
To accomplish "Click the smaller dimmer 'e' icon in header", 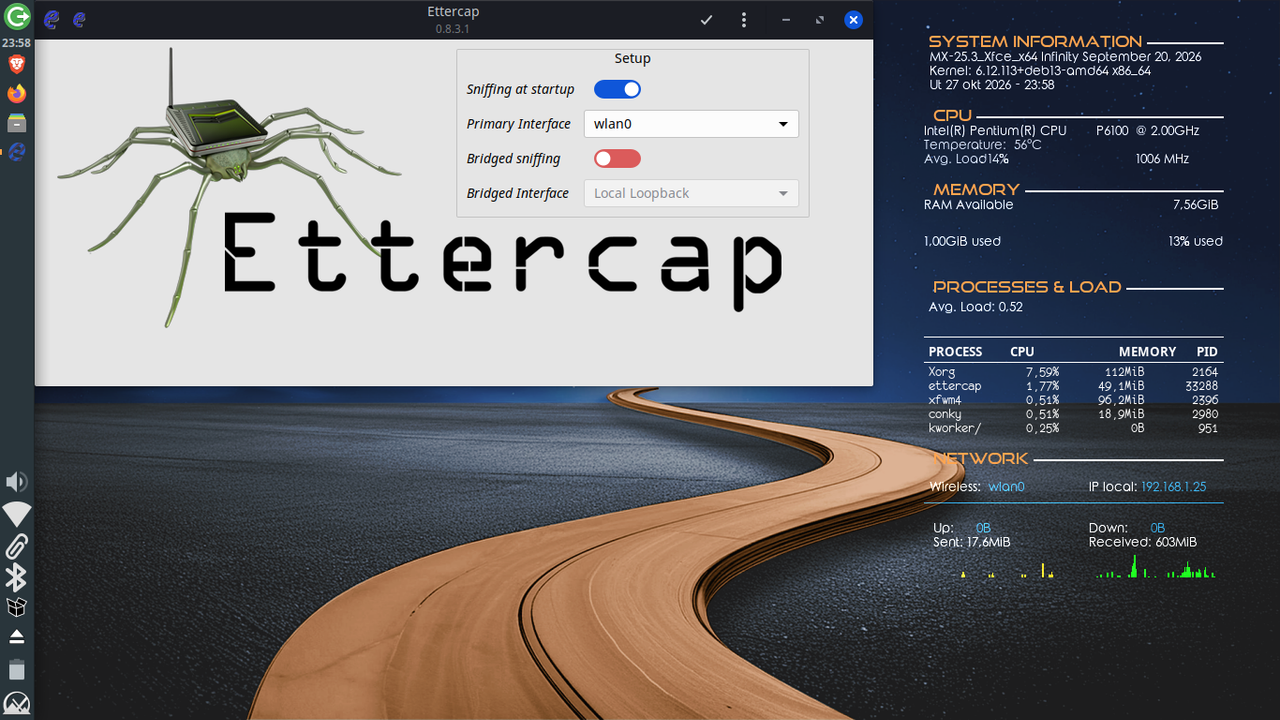I will (79, 19).
